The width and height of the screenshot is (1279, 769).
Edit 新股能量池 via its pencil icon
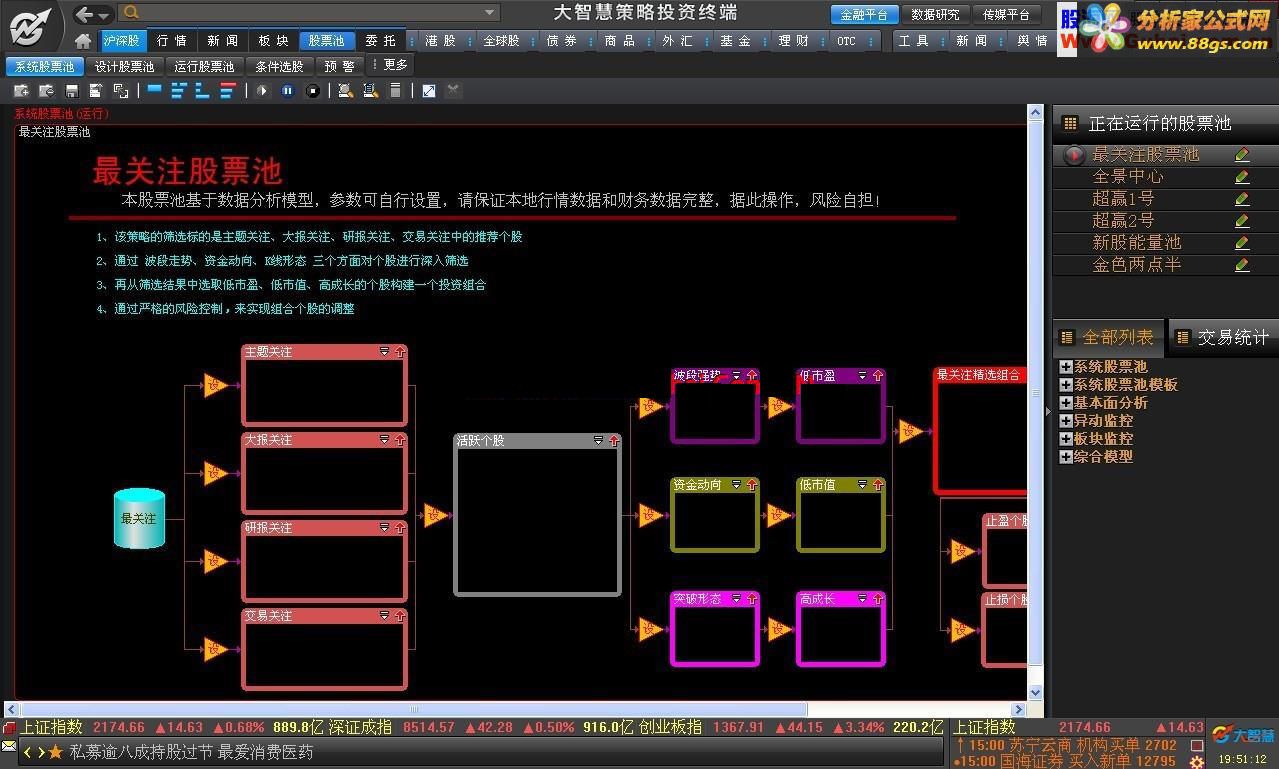(x=1242, y=243)
